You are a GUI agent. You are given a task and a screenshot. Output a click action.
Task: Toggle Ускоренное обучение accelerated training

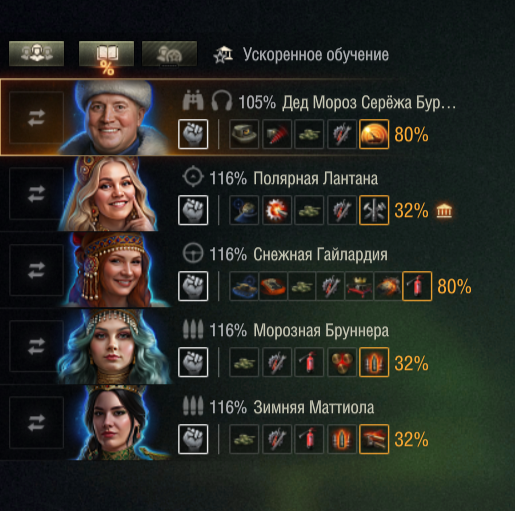tap(301, 54)
